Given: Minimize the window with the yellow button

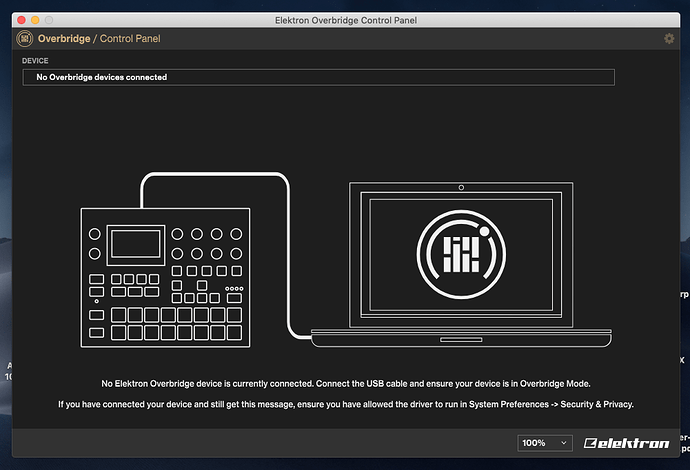Looking at the screenshot, I should coord(34,20).
